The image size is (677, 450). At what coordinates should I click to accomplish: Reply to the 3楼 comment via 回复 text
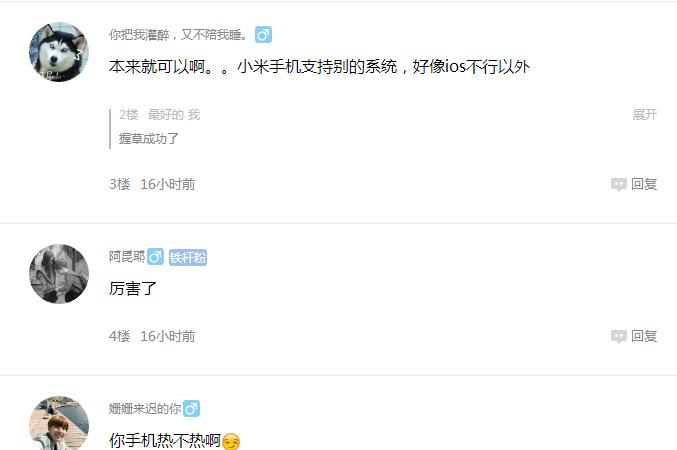[644, 184]
